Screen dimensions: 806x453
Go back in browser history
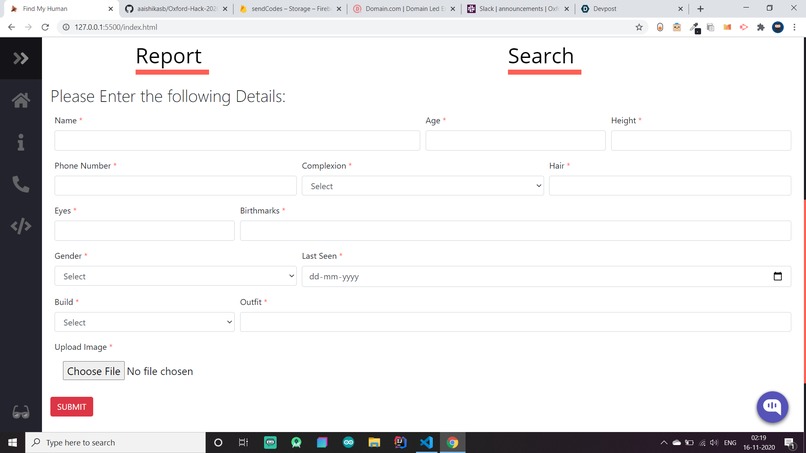pyautogui.click(x=11, y=27)
